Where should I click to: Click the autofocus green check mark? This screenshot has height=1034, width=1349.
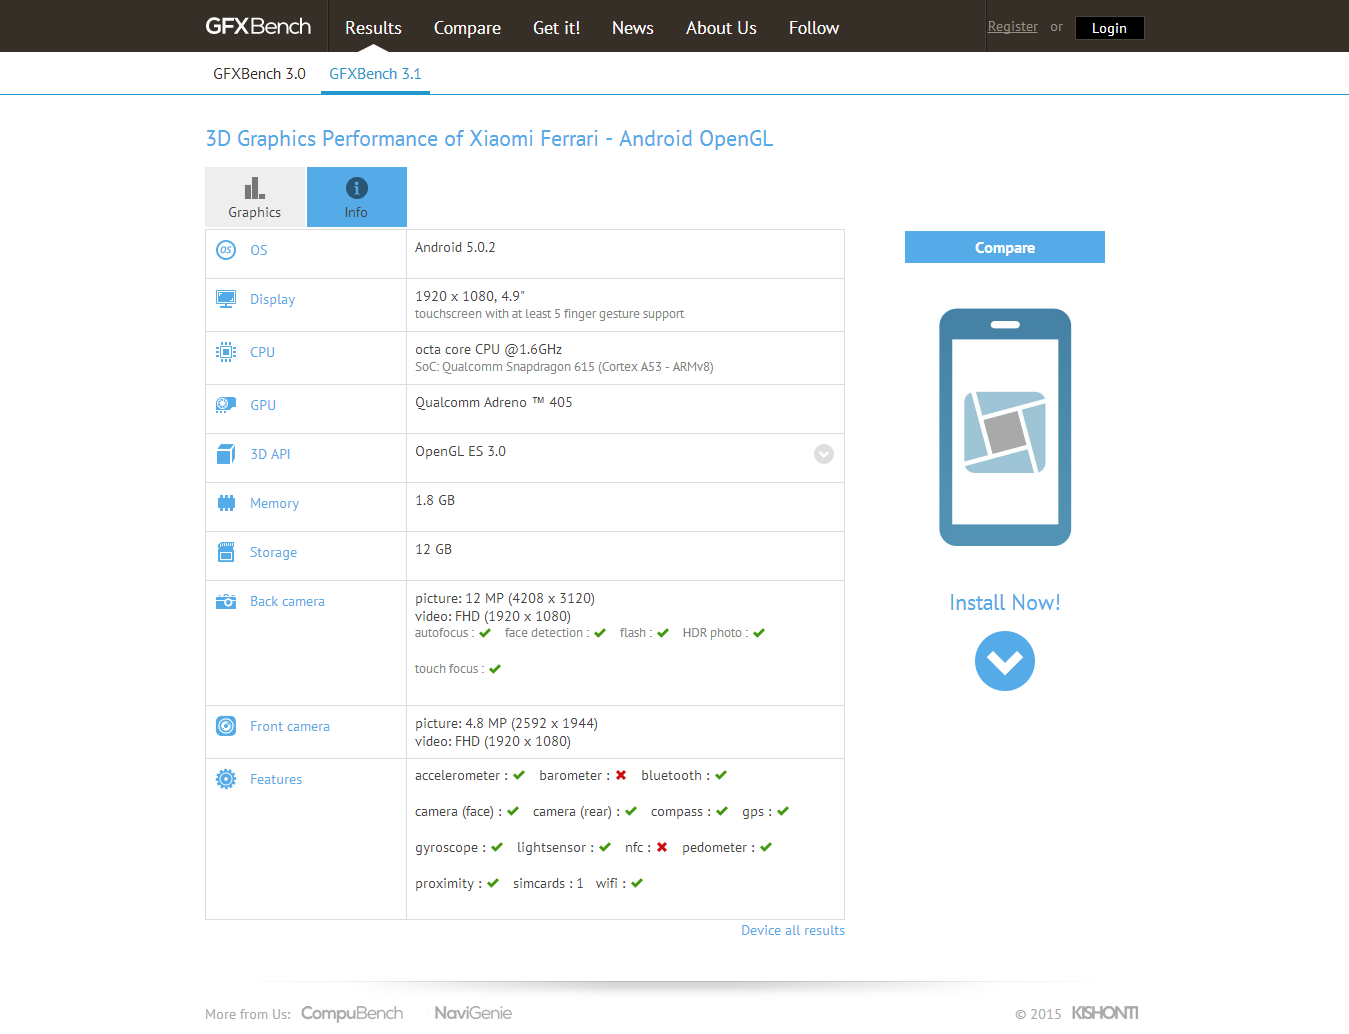point(485,633)
